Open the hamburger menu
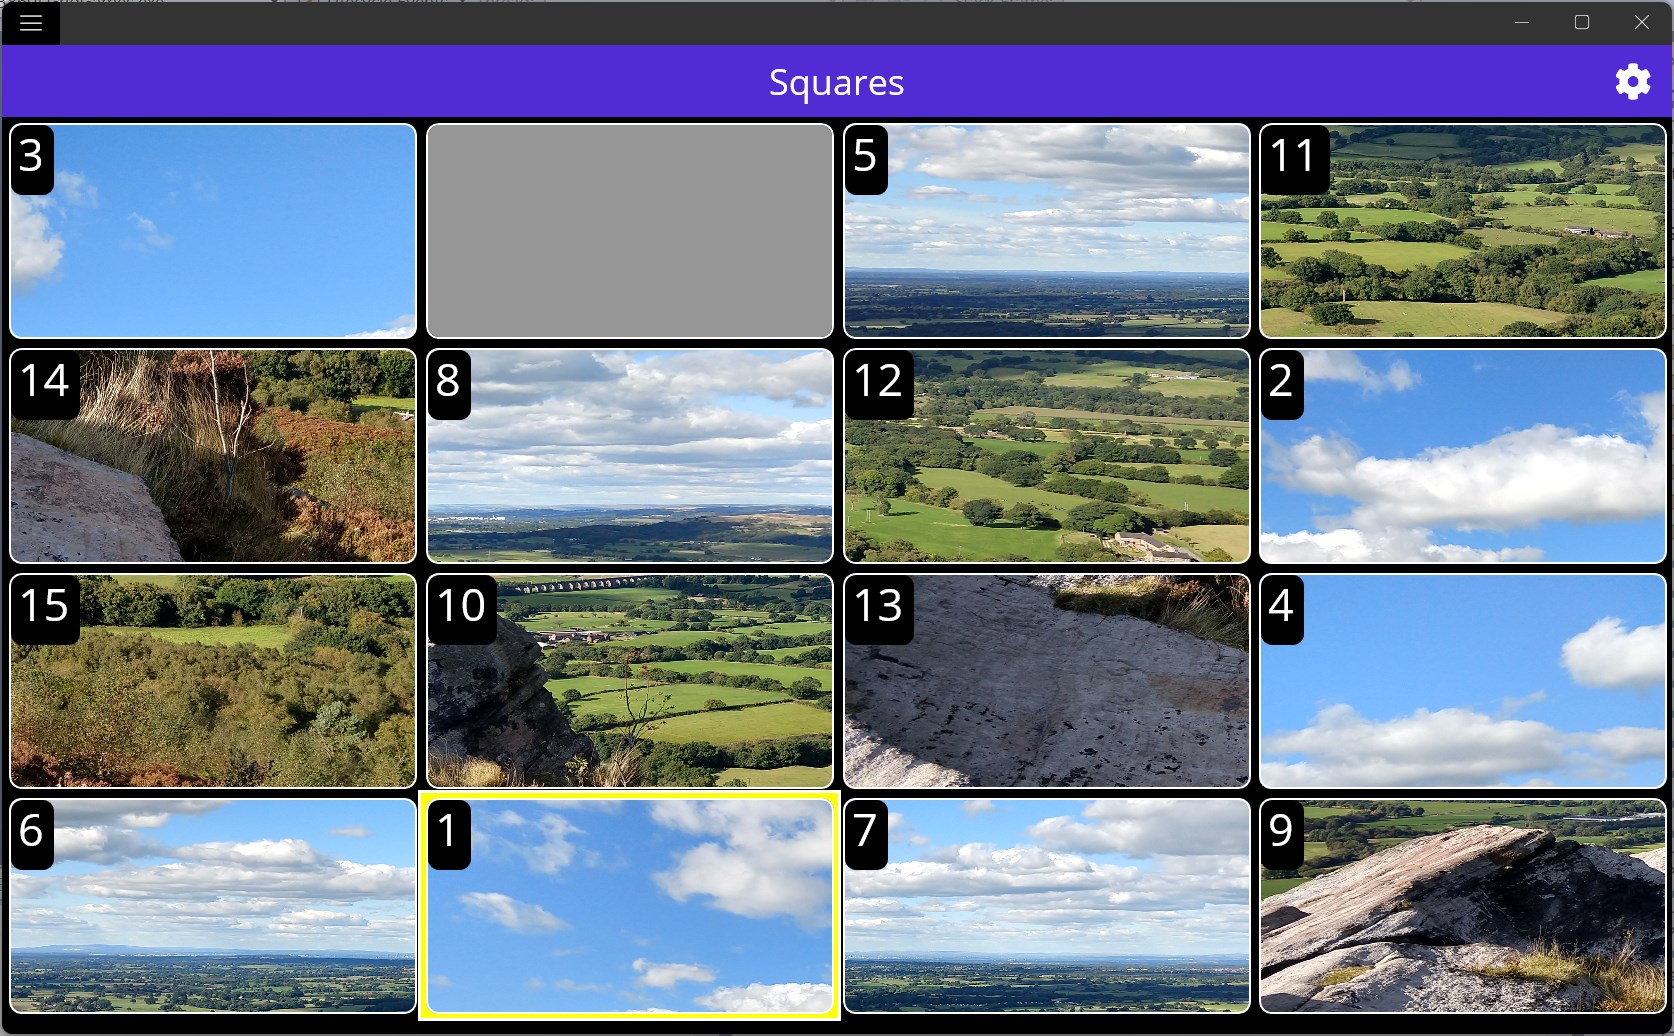The image size is (1674, 1036). tap(30, 23)
